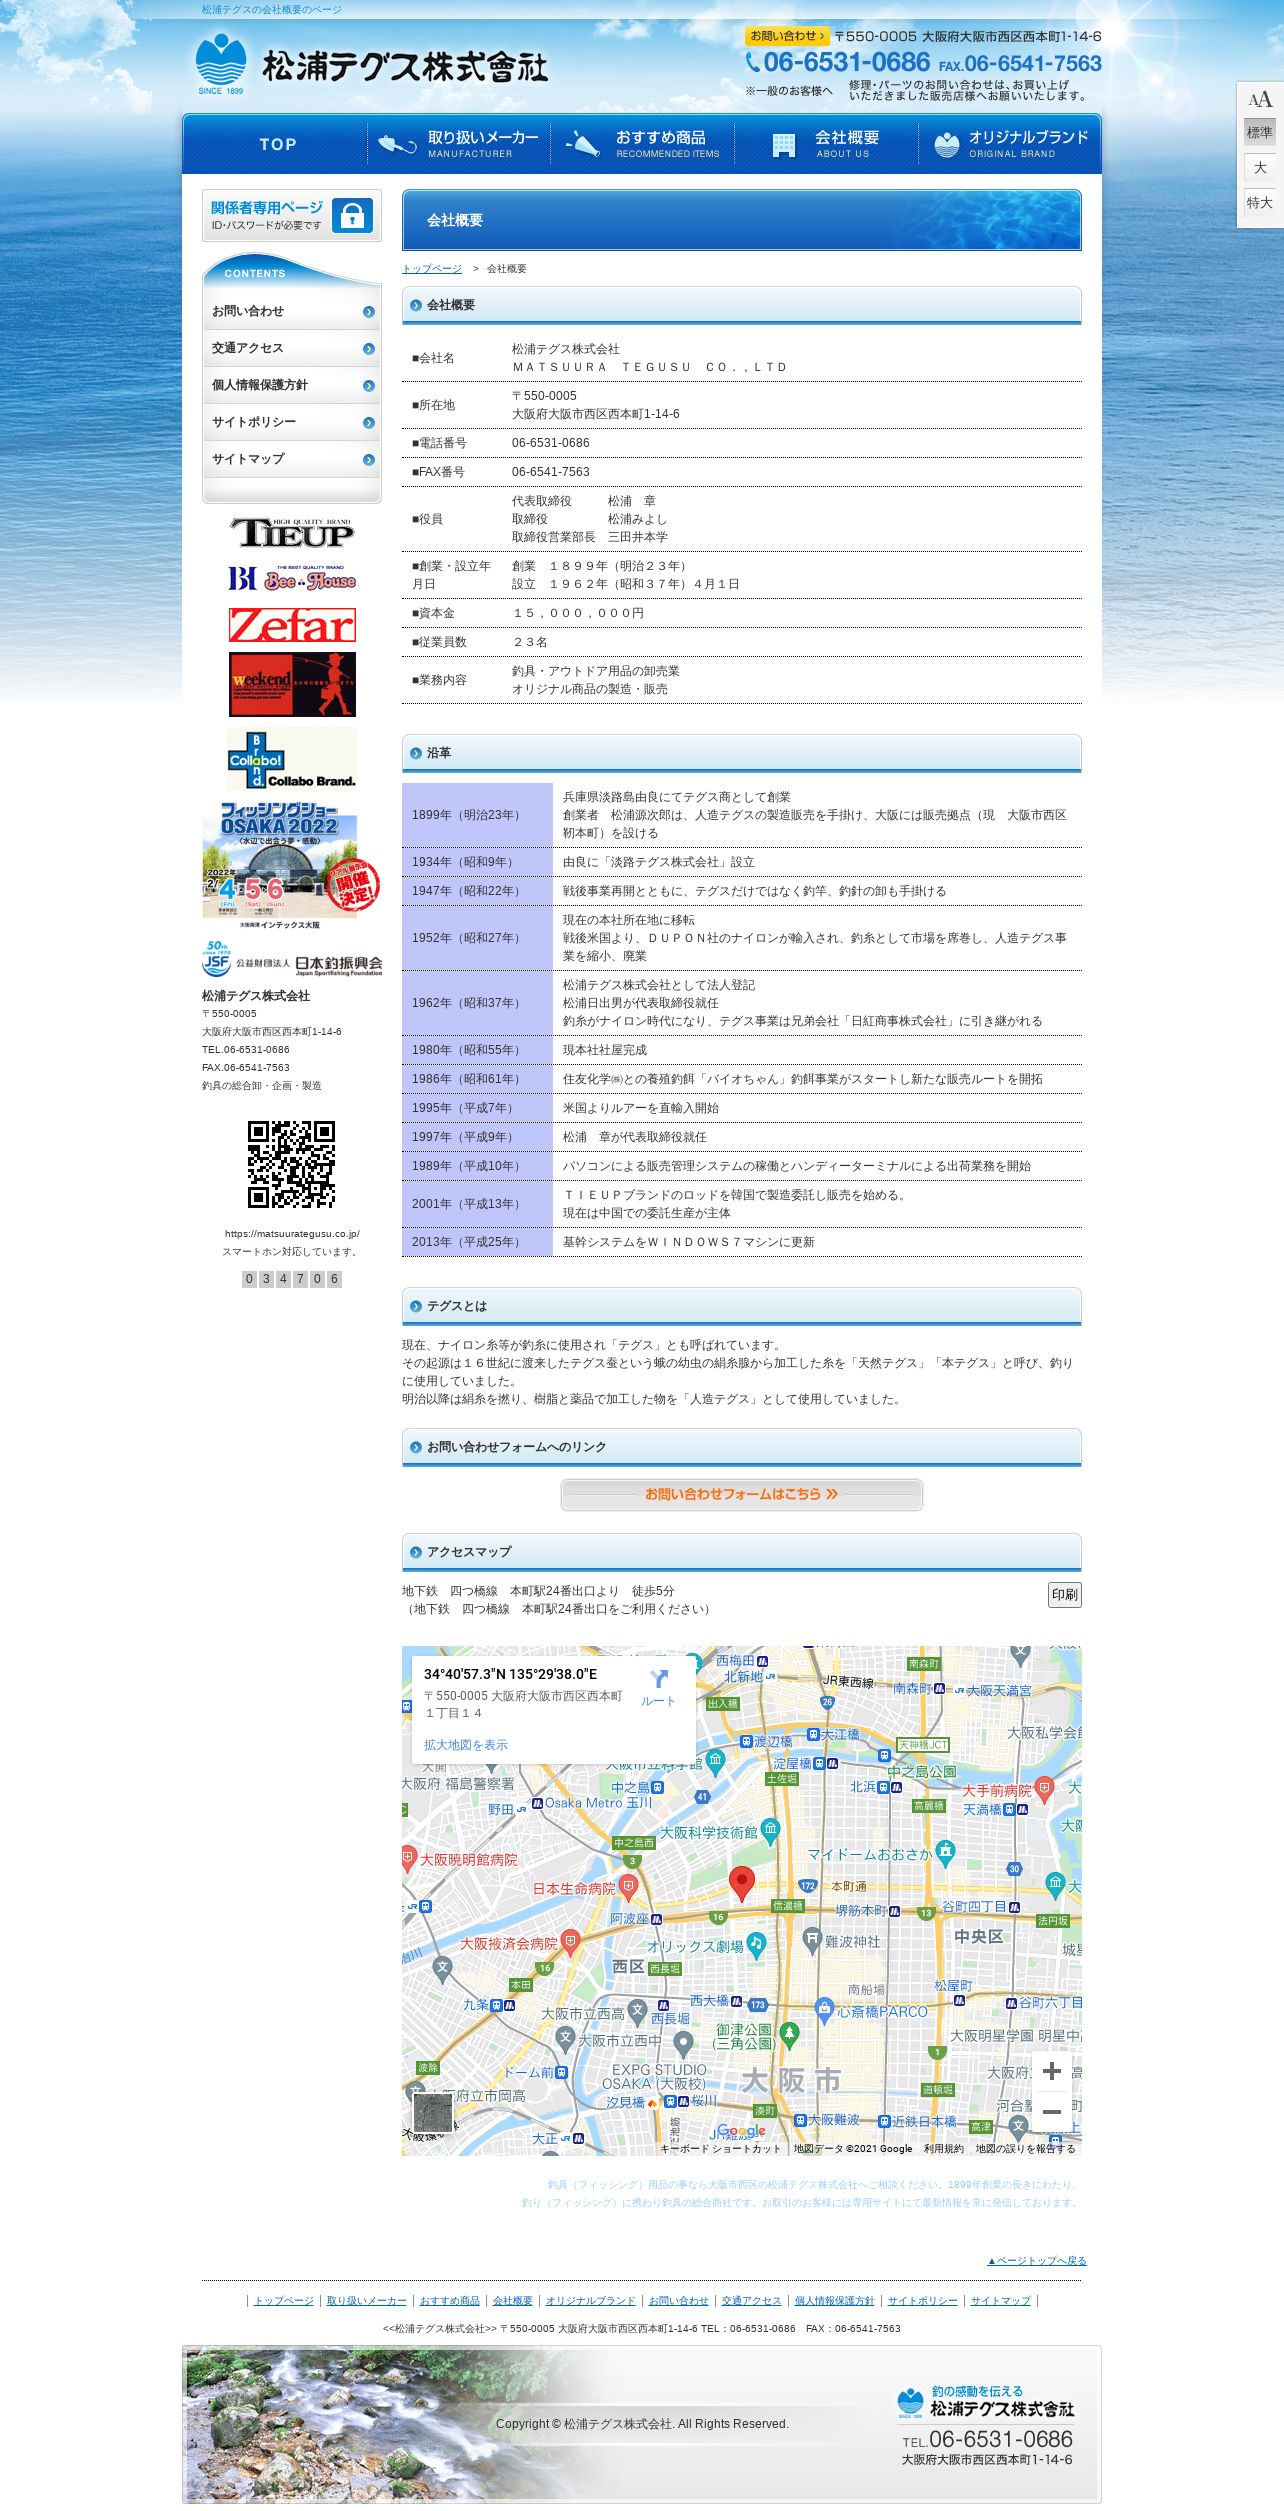Click the Bee House brand logo
The image size is (1284, 2511).
292,578
